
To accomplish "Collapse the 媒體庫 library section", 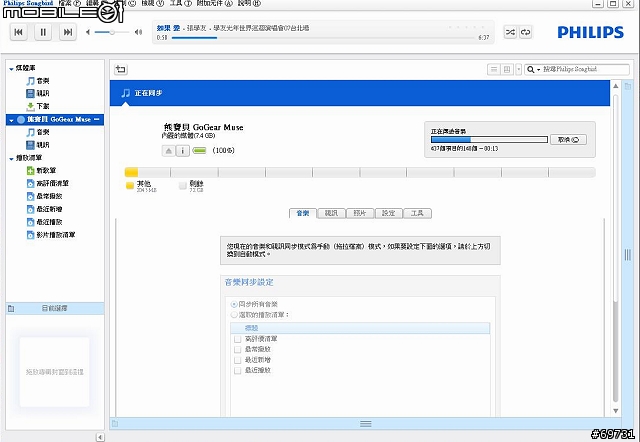I will click(11, 69).
